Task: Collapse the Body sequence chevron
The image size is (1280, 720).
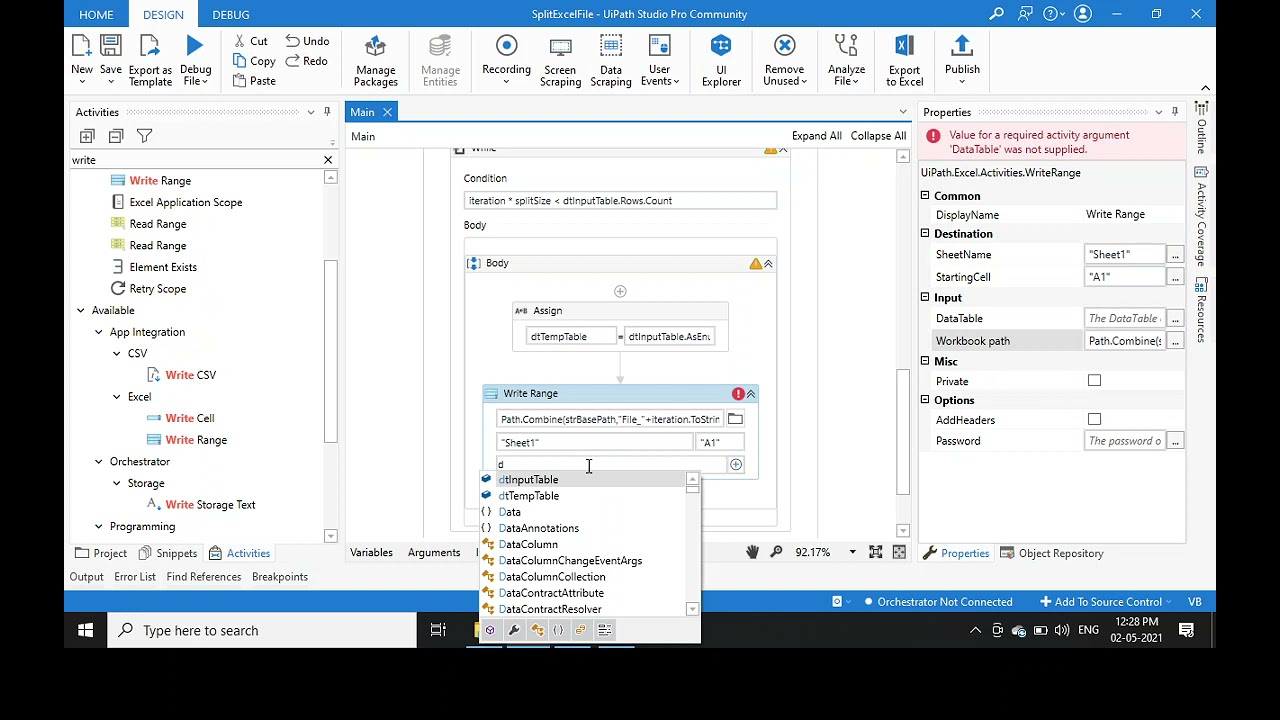Action: 768,263
